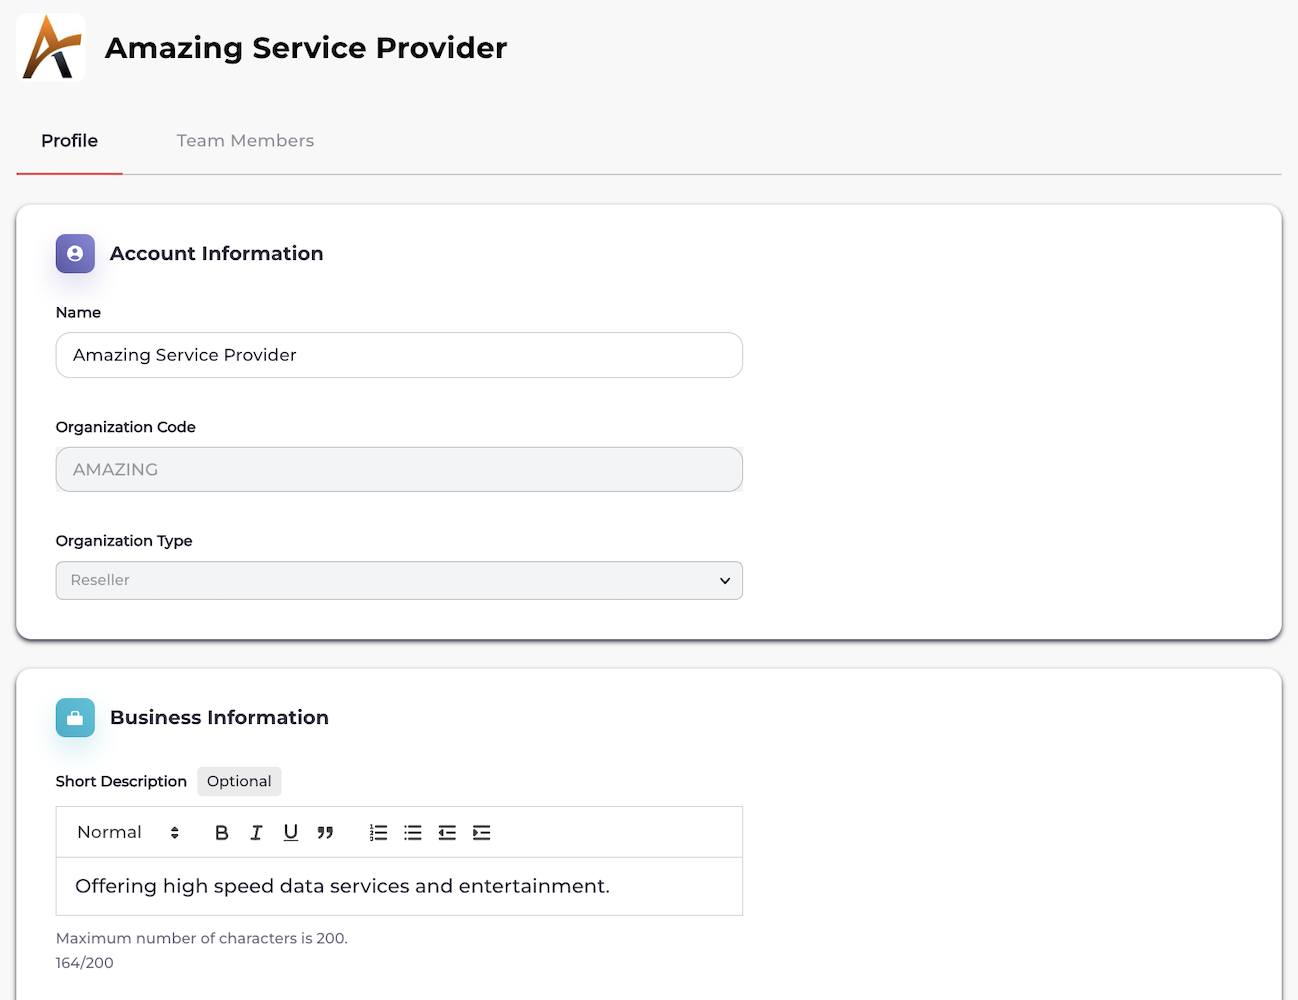Toggle bold formatting in description editor
The width and height of the screenshot is (1298, 1000).
click(222, 833)
